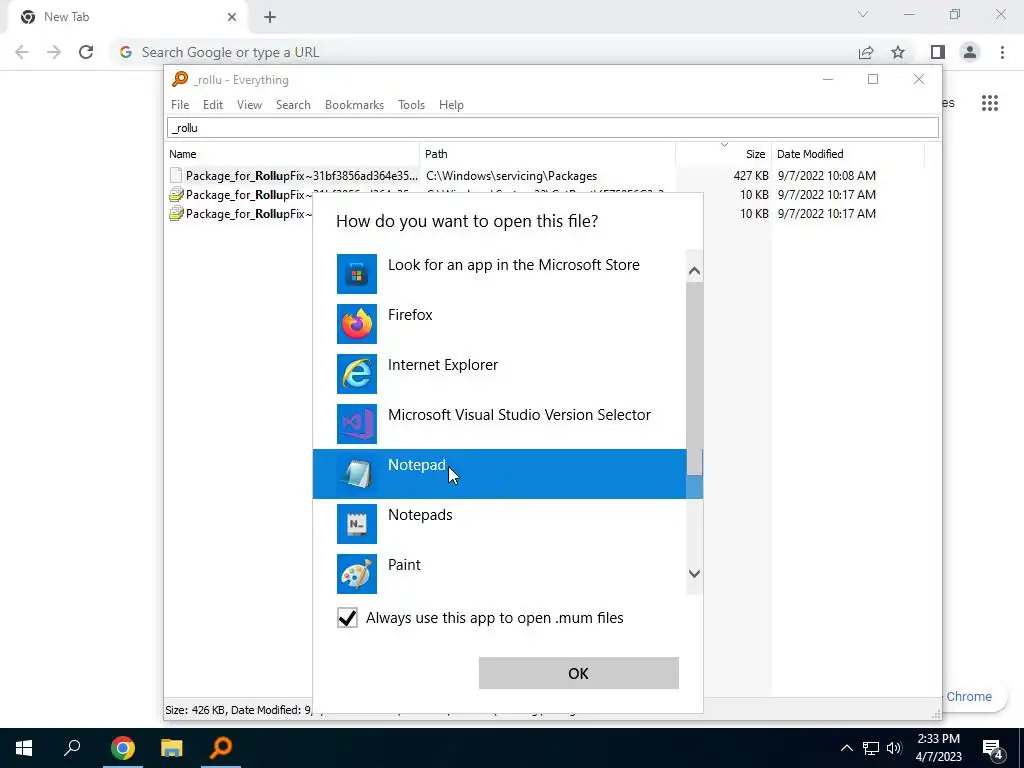Click the Chrome address bar

point(483,52)
